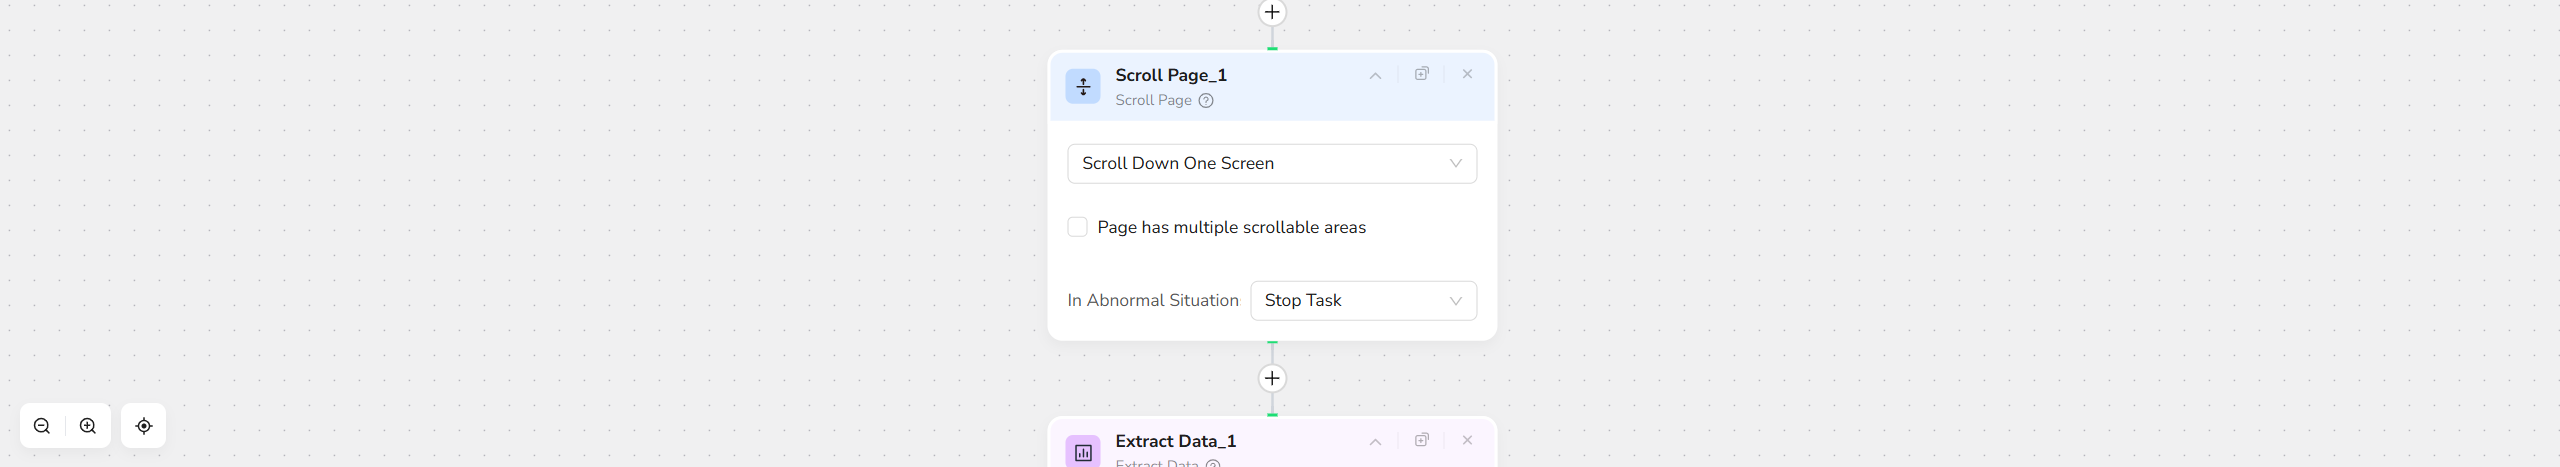The width and height of the screenshot is (2560, 467).
Task: Zoom out the workflow canvas
Action: tap(42, 426)
